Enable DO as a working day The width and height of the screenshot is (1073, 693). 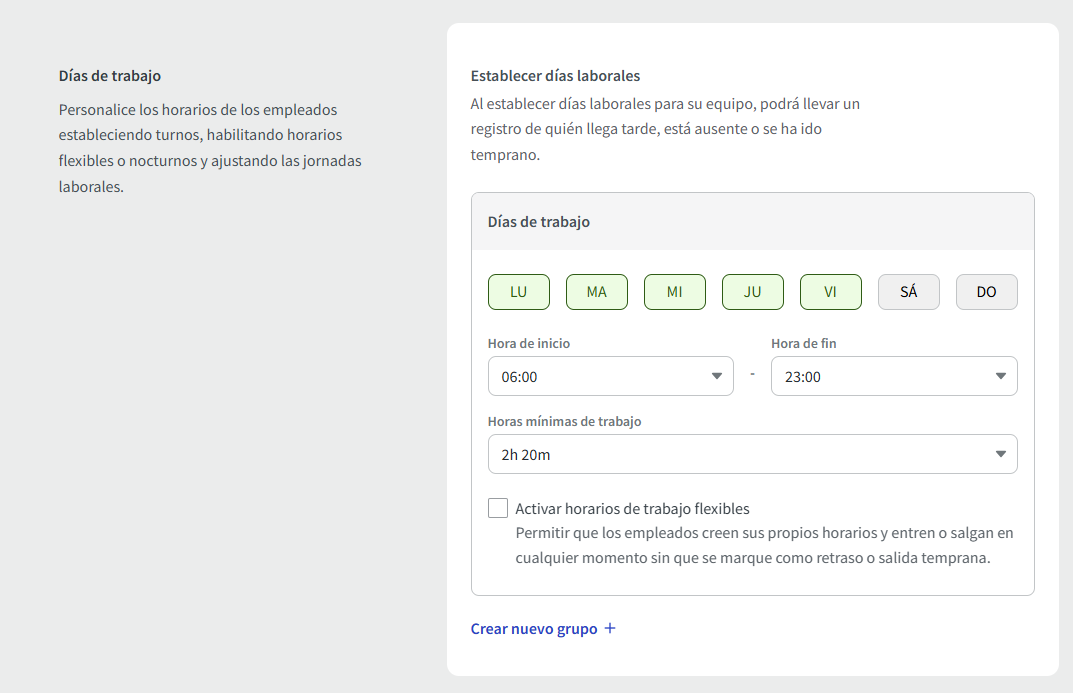[986, 292]
